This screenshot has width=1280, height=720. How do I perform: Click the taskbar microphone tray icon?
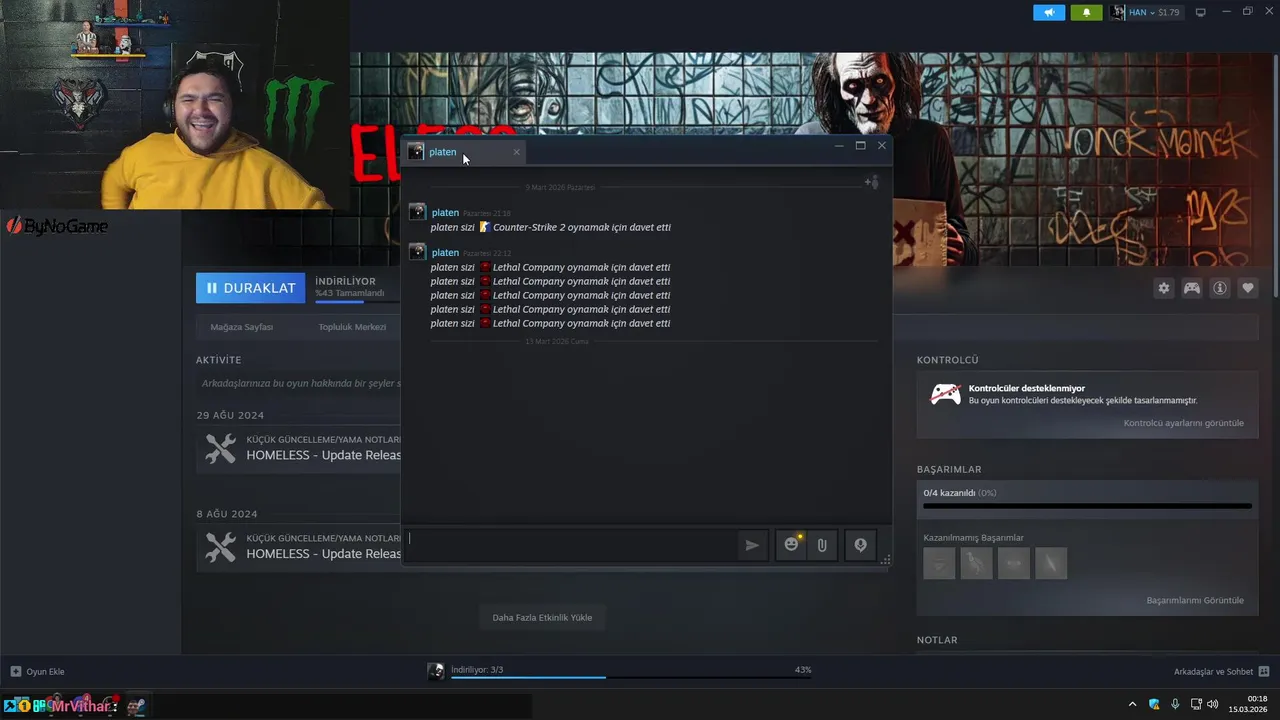coord(1175,705)
